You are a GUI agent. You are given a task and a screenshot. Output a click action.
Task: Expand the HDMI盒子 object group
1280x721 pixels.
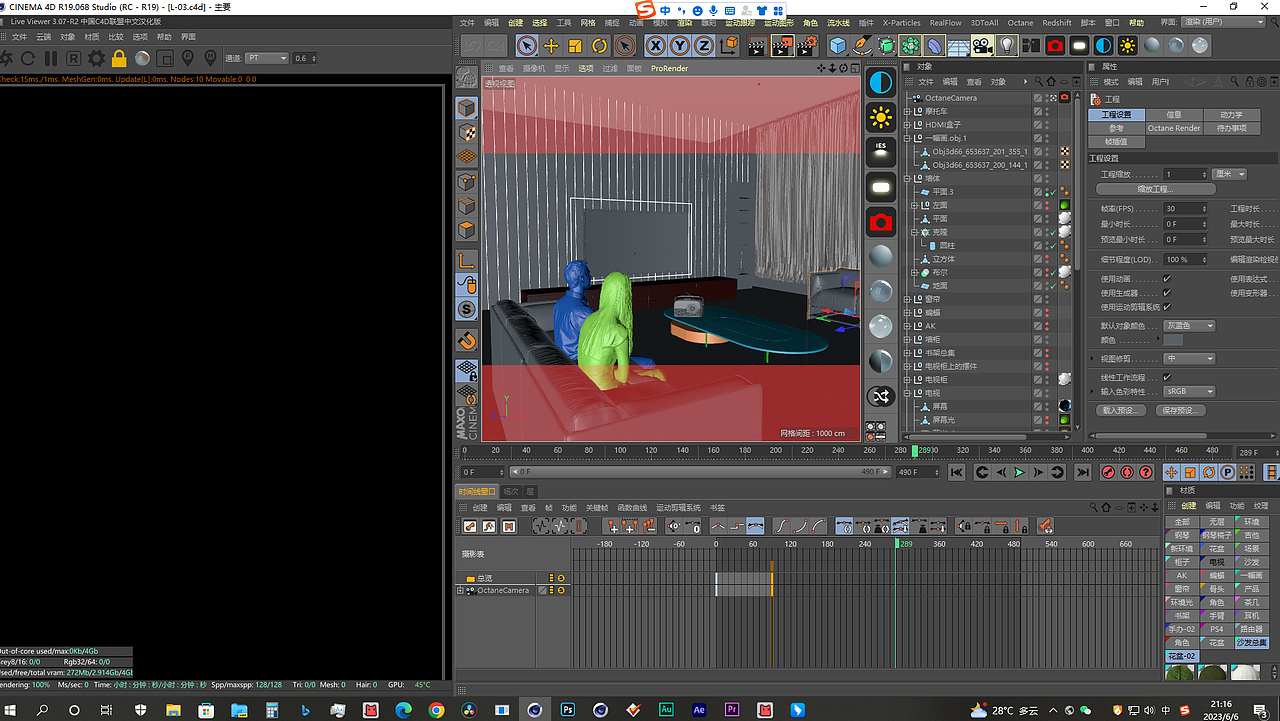908,125
